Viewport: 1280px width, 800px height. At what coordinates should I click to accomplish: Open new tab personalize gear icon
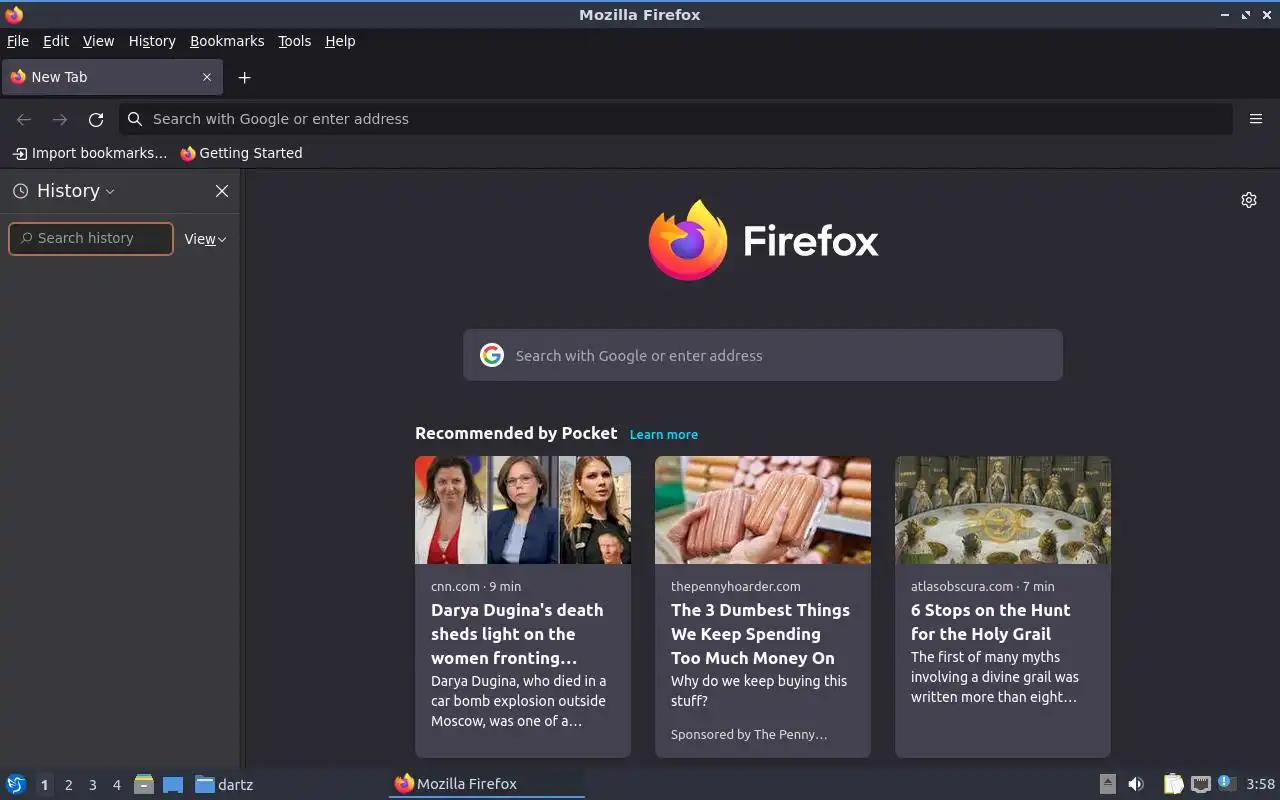click(1249, 200)
